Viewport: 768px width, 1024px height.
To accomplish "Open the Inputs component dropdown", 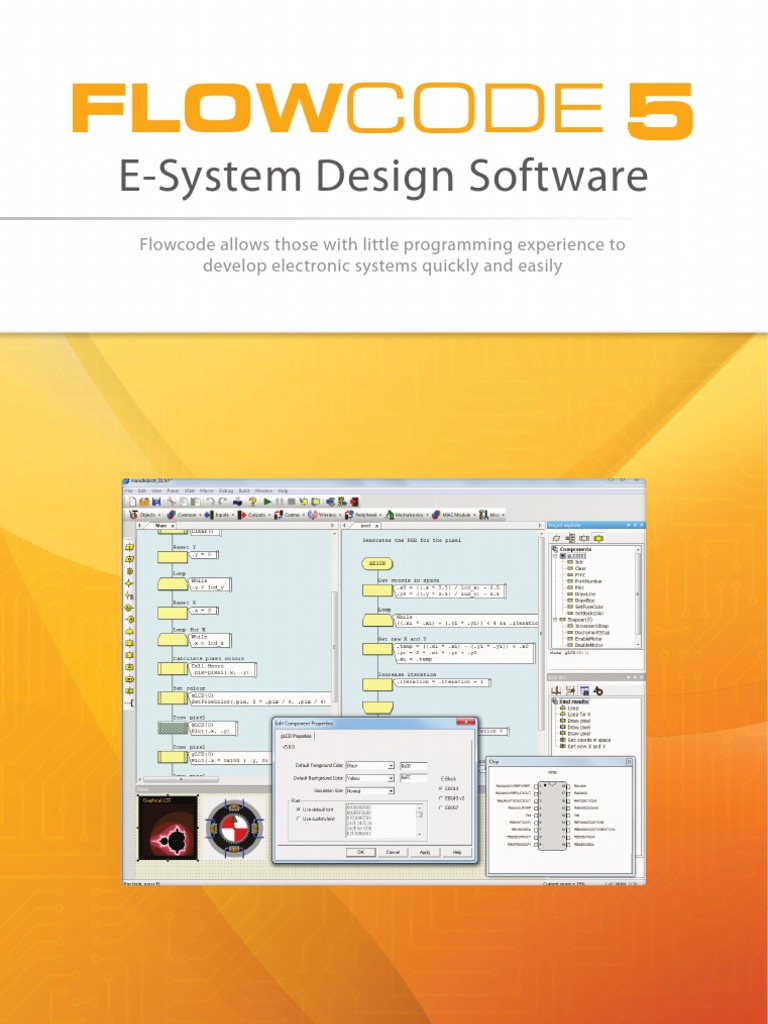I will 221,515.
